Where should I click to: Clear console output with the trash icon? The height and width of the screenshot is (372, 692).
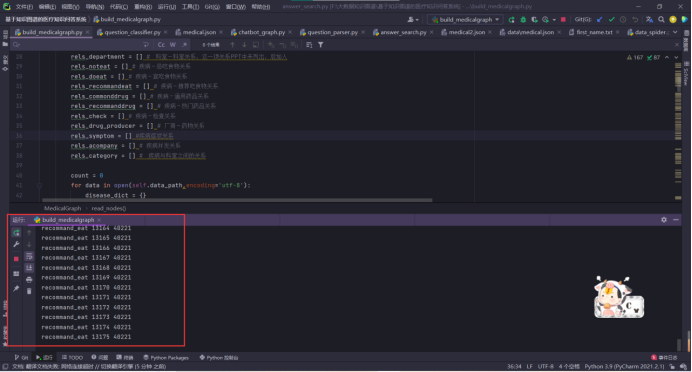tap(29, 291)
